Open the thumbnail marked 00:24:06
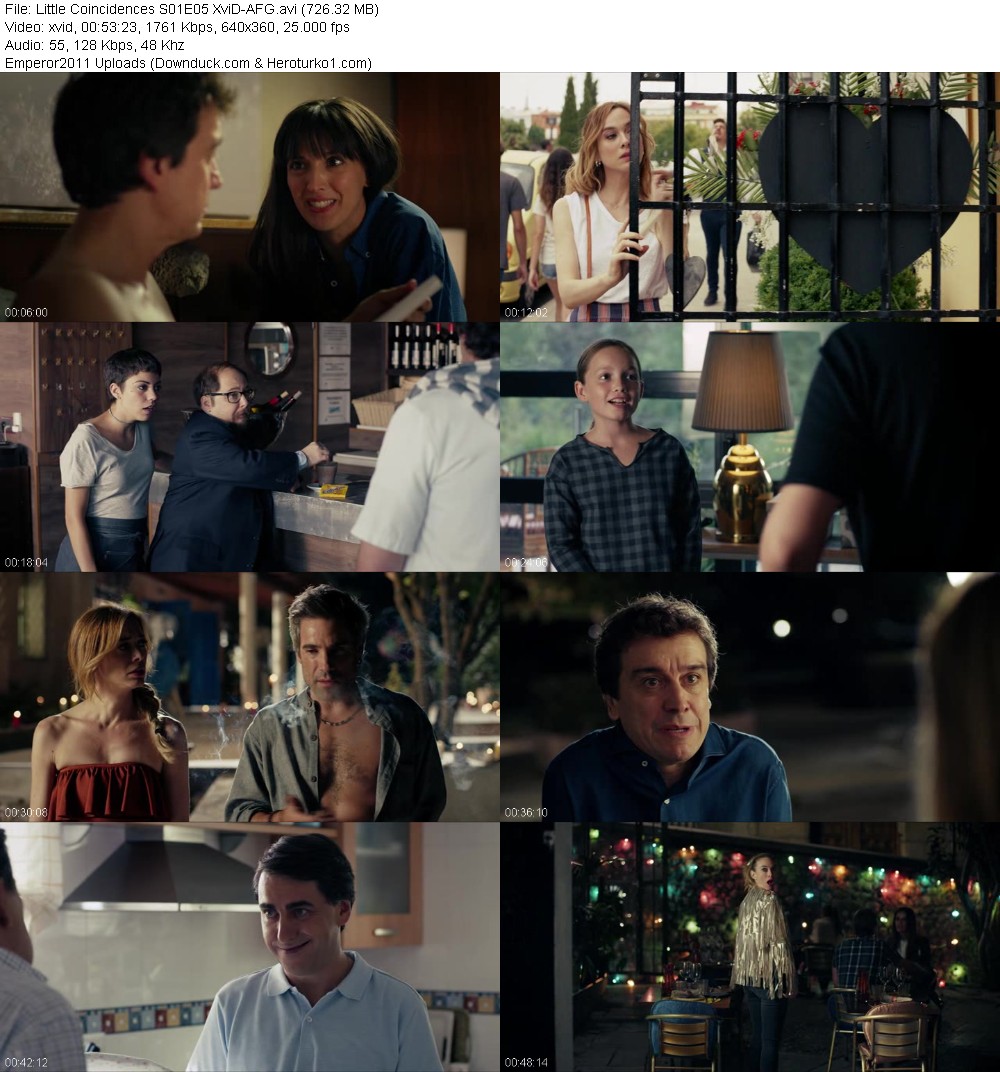1000x1072 pixels. coord(750,447)
